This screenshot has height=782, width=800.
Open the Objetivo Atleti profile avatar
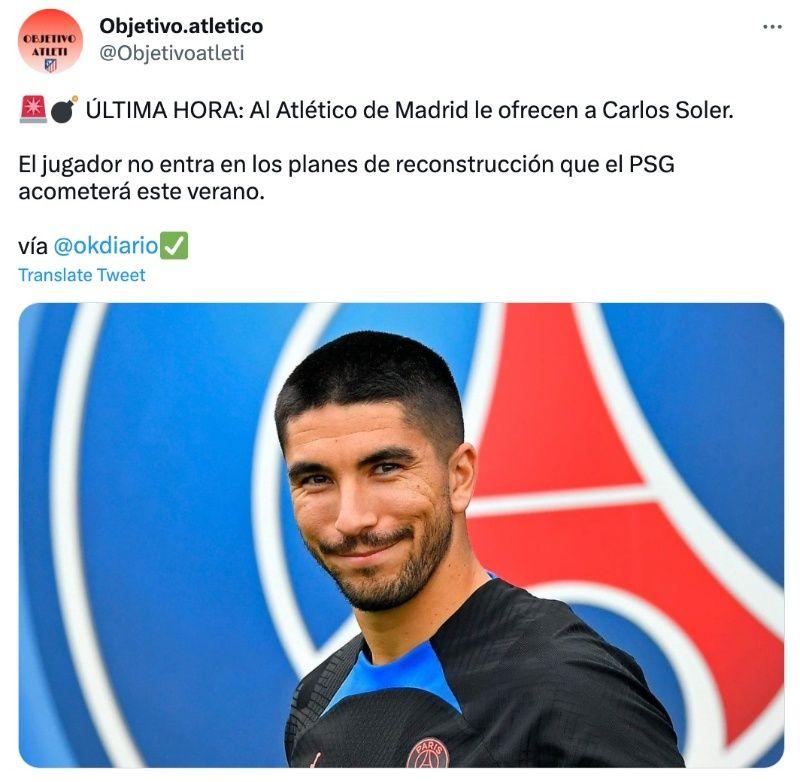50,41
